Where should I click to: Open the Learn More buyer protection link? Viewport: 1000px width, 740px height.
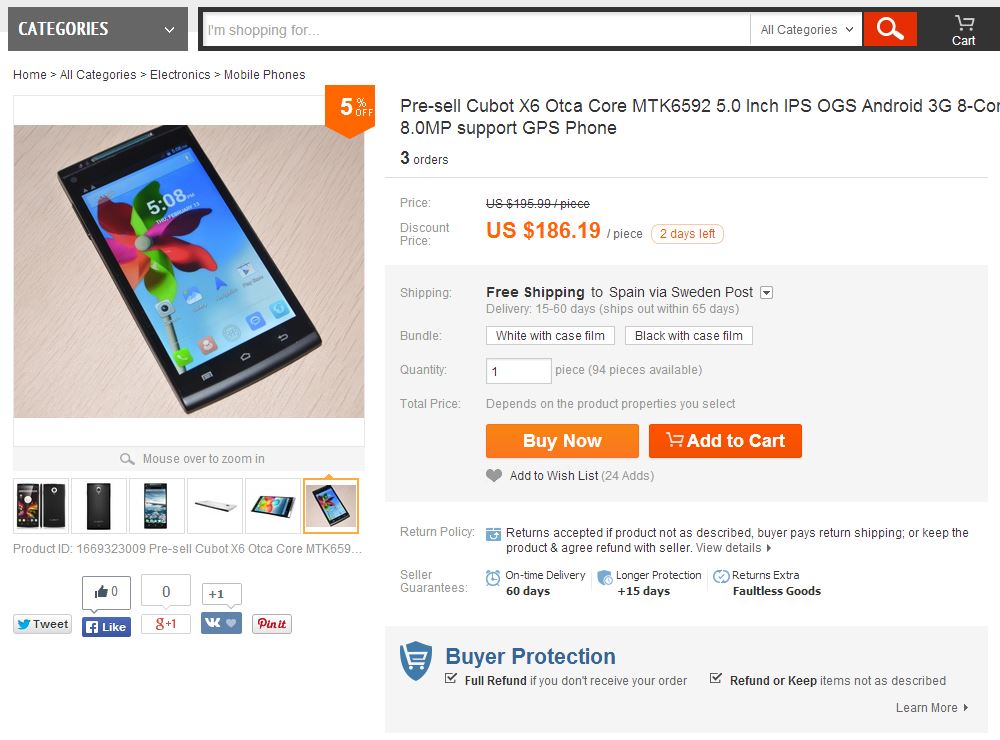(931, 708)
